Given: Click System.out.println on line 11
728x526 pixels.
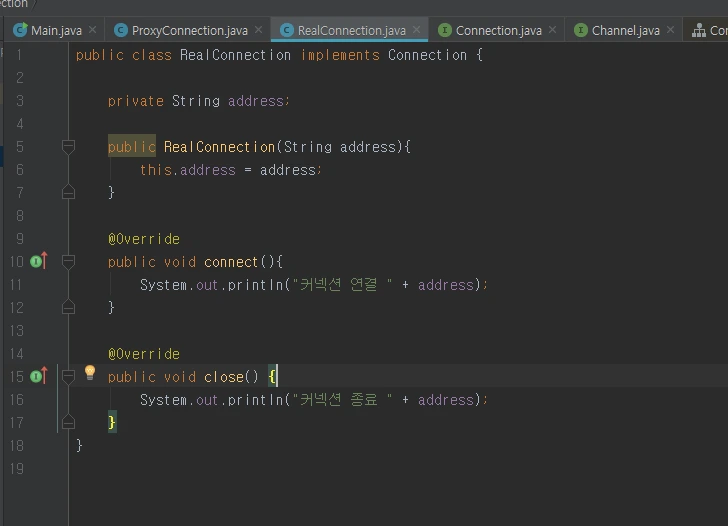Looking at the screenshot, I should point(212,285).
